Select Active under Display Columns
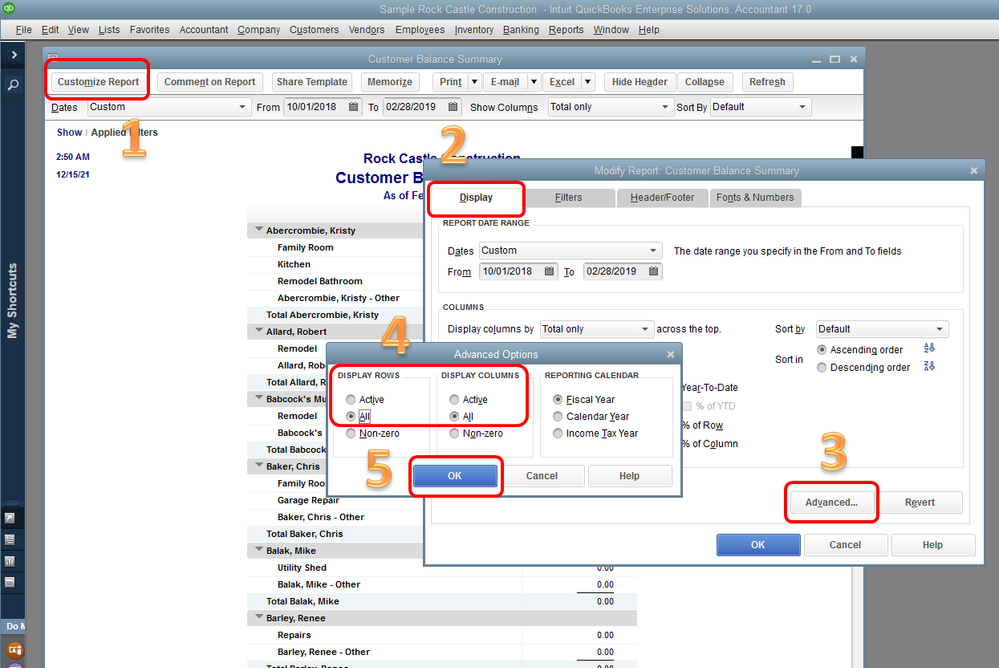This screenshot has width=999, height=668. pyautogui.click(x=454, y=400)
